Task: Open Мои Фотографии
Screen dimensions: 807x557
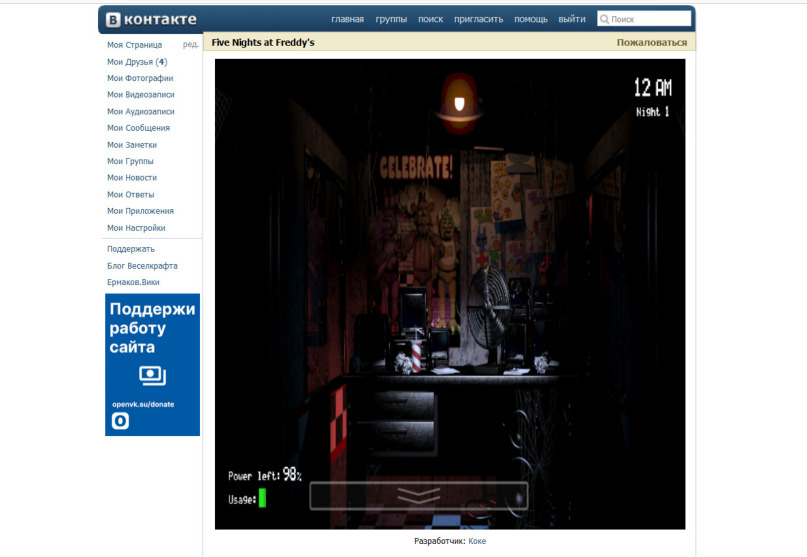Action: [x=140, y=78]
